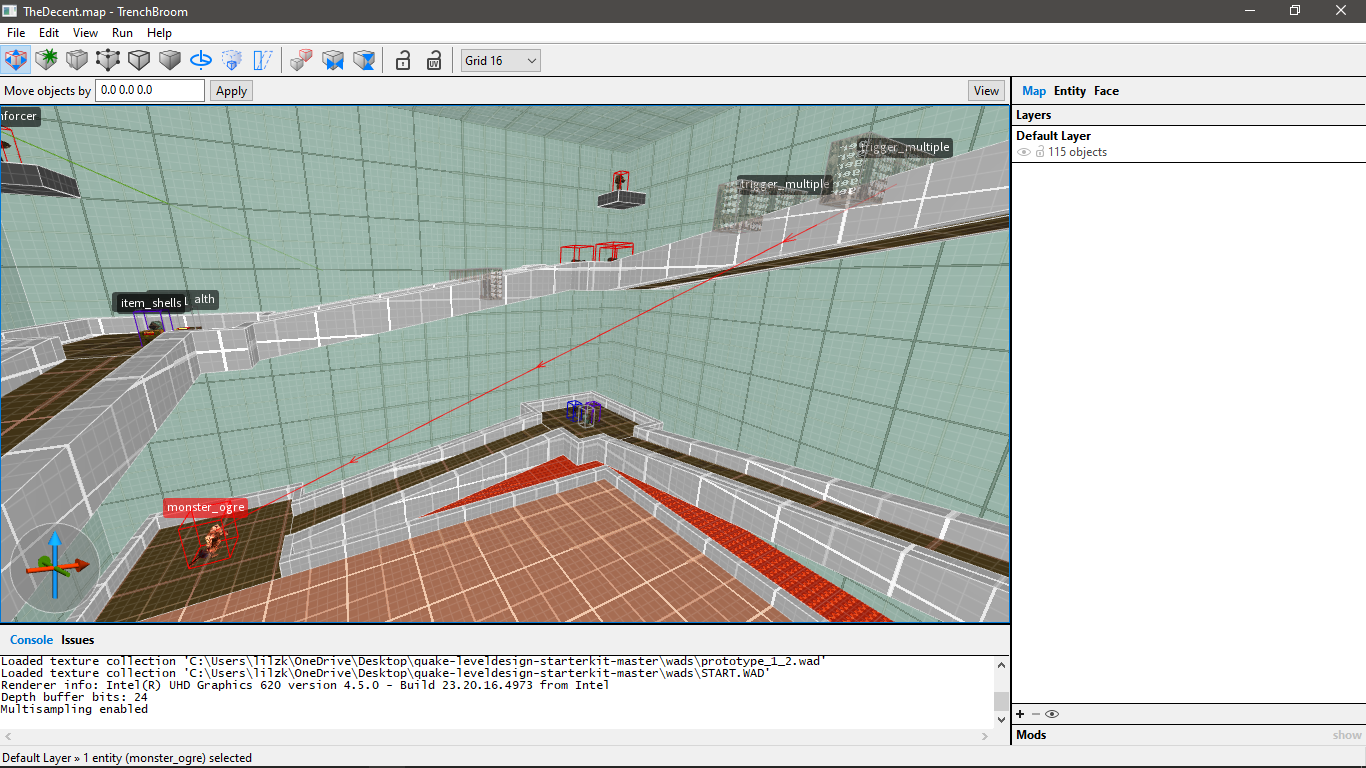Click the 'show' link for Mods
Image resolution: width=1366 pixels, height=768 pixels.
(x=1347, y=735)
